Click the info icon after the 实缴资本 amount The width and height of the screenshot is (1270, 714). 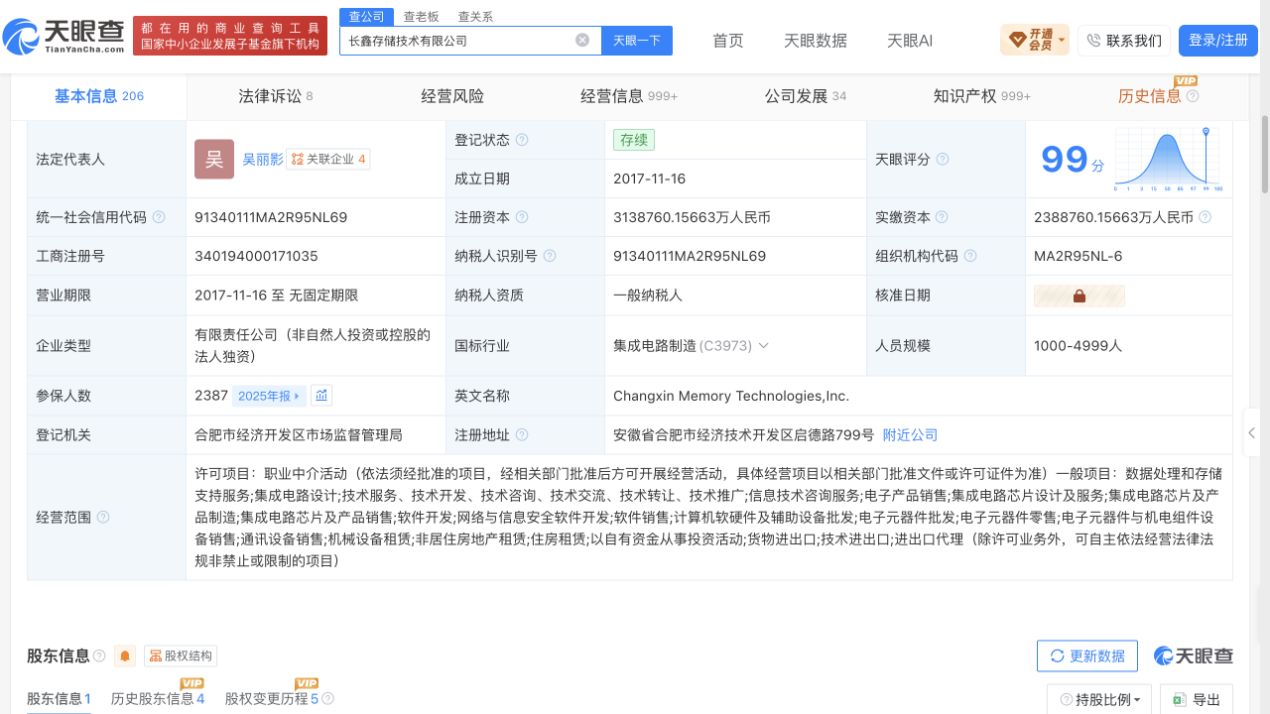point(1205,217)
